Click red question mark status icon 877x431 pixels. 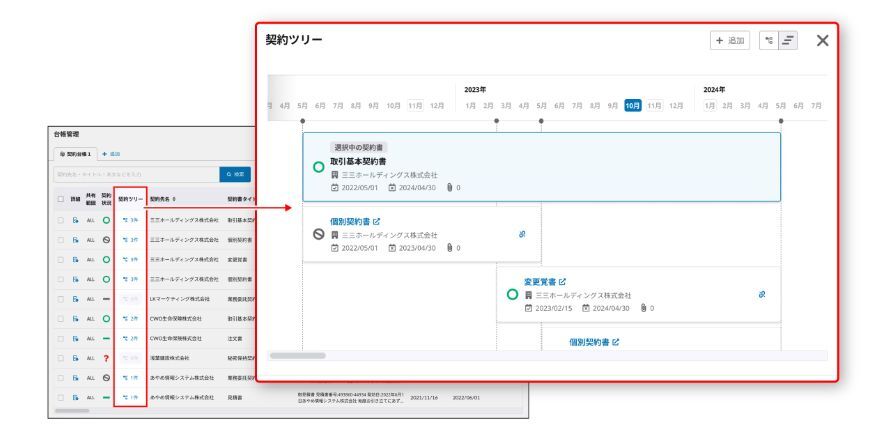tap(106, 358)
